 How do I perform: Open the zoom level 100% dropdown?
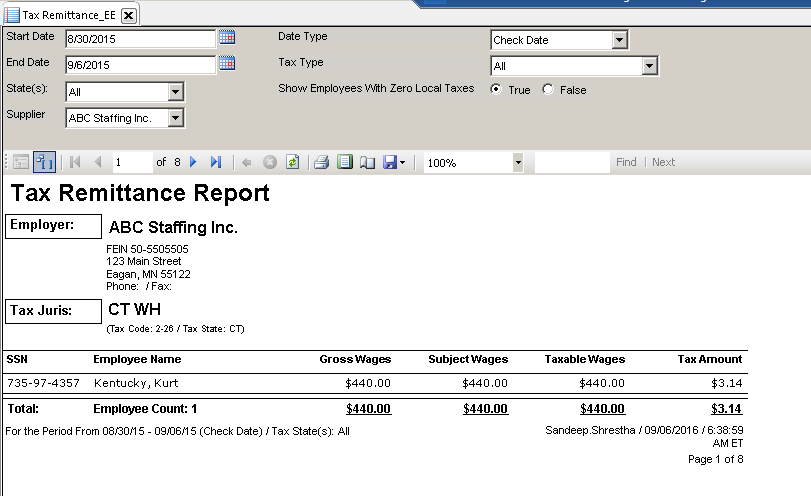[518, 163]
